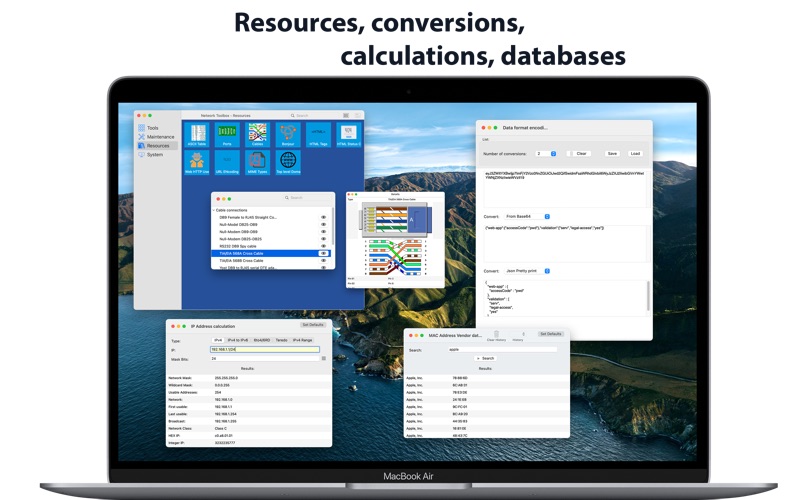Open the HTML Tags resource tile
Viewport: 800px width, 500px height.
coord(318,135)
